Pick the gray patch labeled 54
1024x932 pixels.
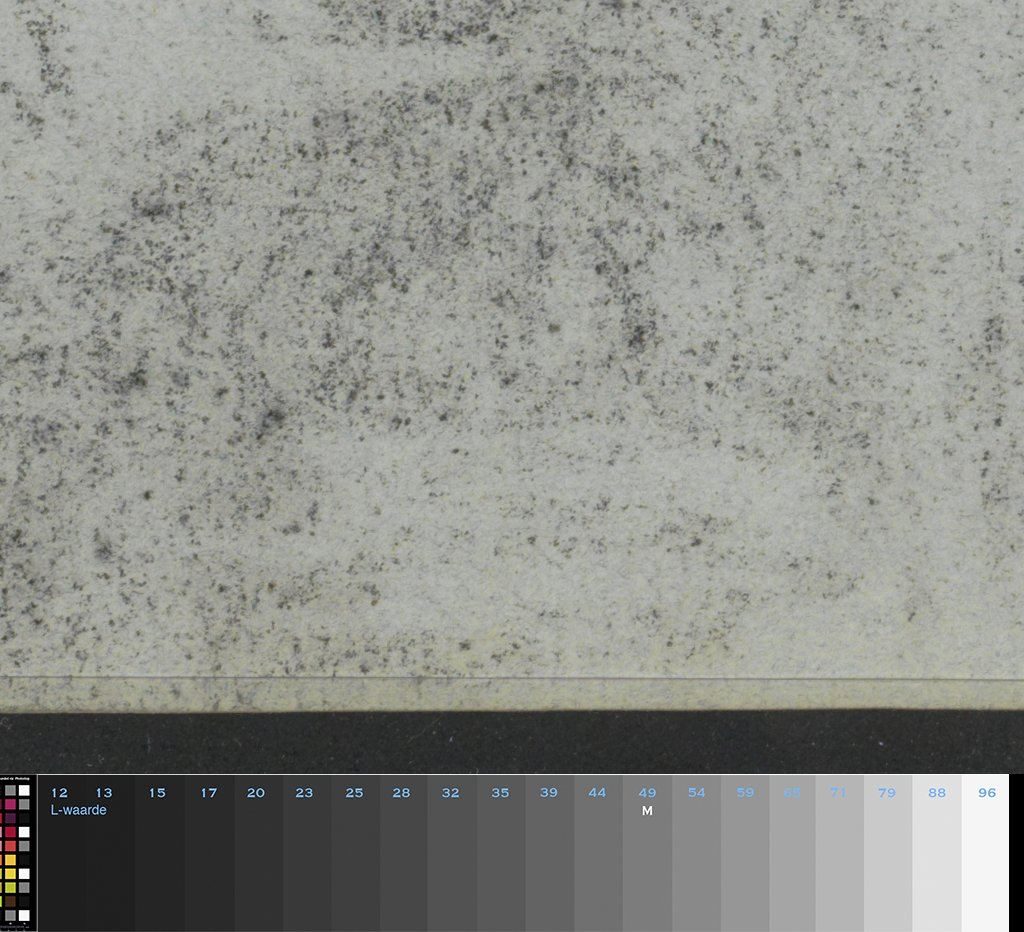(696, 860)
